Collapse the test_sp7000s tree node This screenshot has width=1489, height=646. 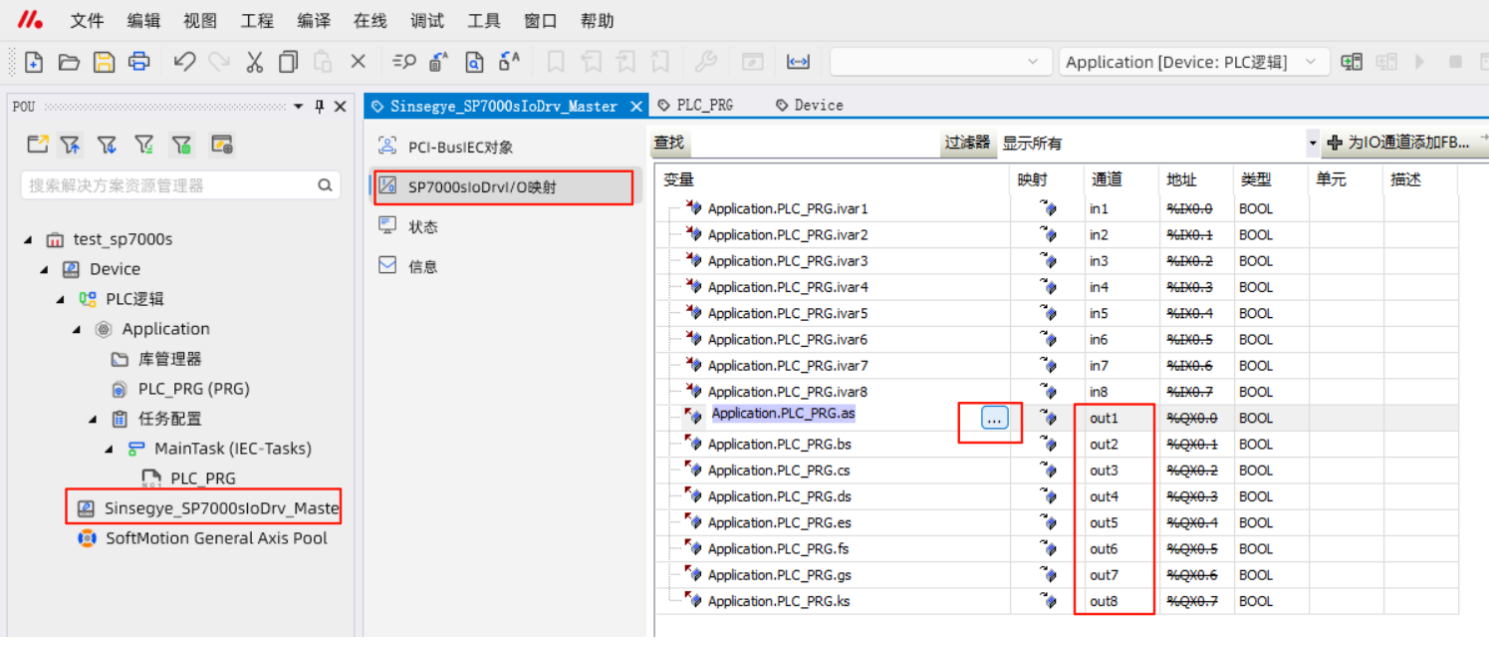click(x=28, y=239)
